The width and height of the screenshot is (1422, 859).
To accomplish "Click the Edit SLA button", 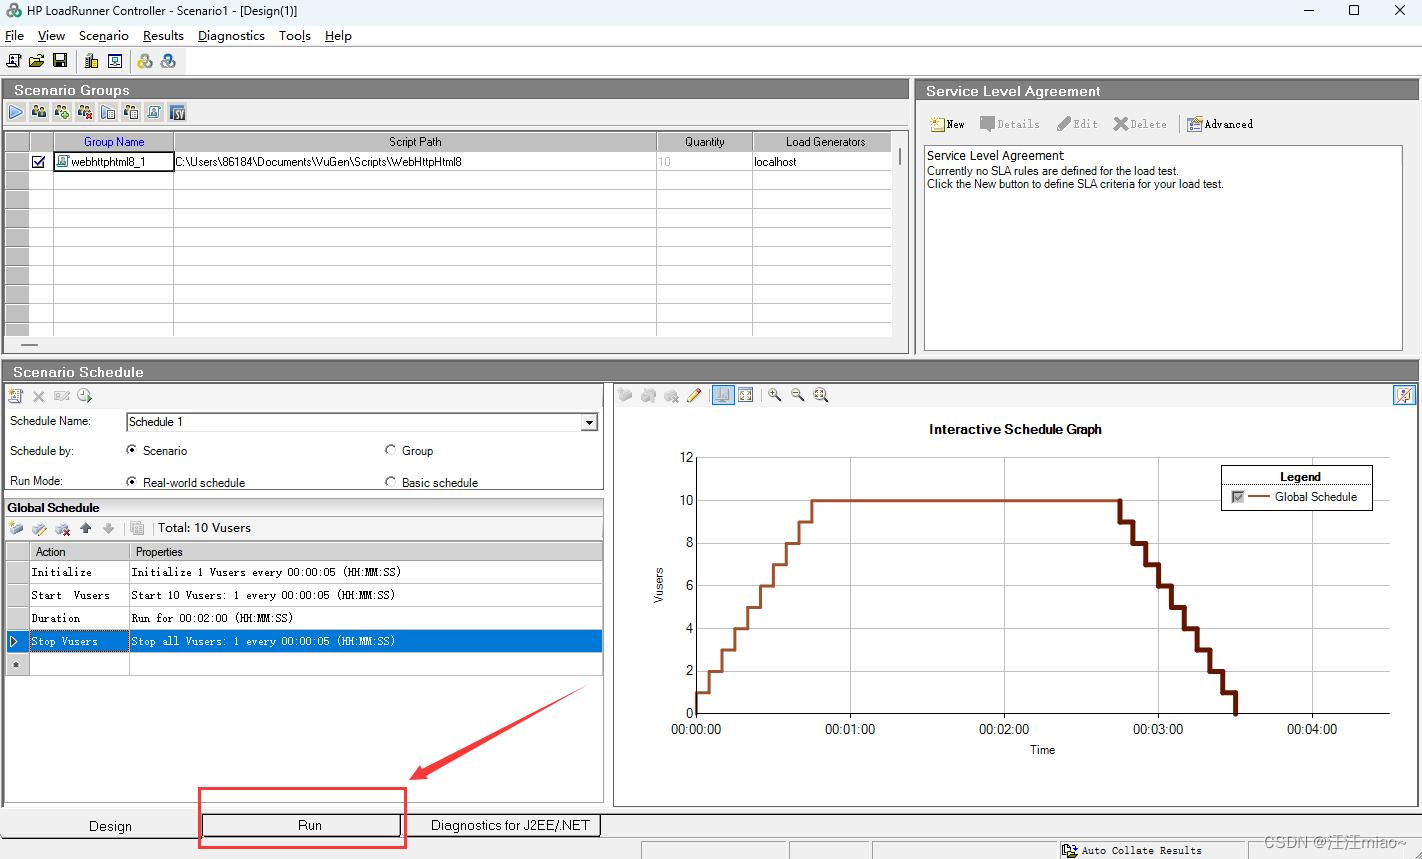I will click(1077, 124).
